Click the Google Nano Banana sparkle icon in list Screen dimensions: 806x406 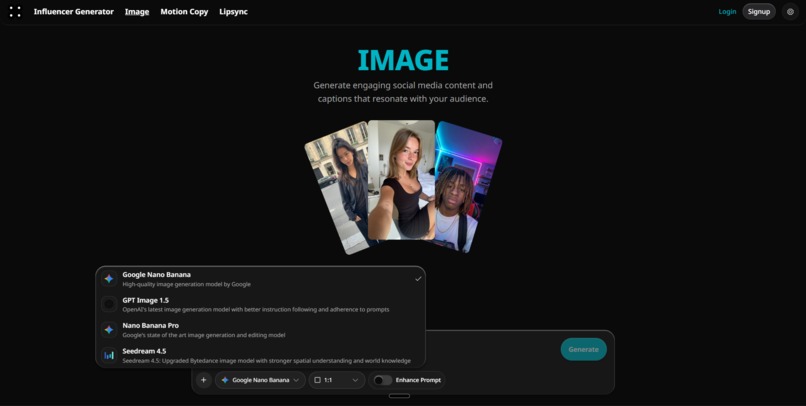tap(109, 279)
